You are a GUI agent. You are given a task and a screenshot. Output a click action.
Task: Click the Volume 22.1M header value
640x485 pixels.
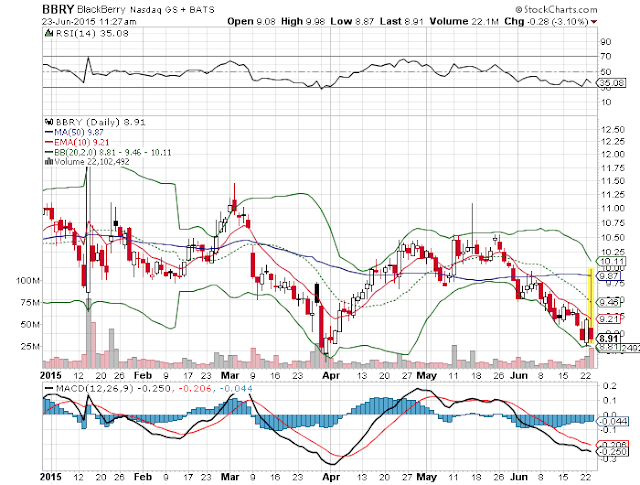tap(464, 21)
